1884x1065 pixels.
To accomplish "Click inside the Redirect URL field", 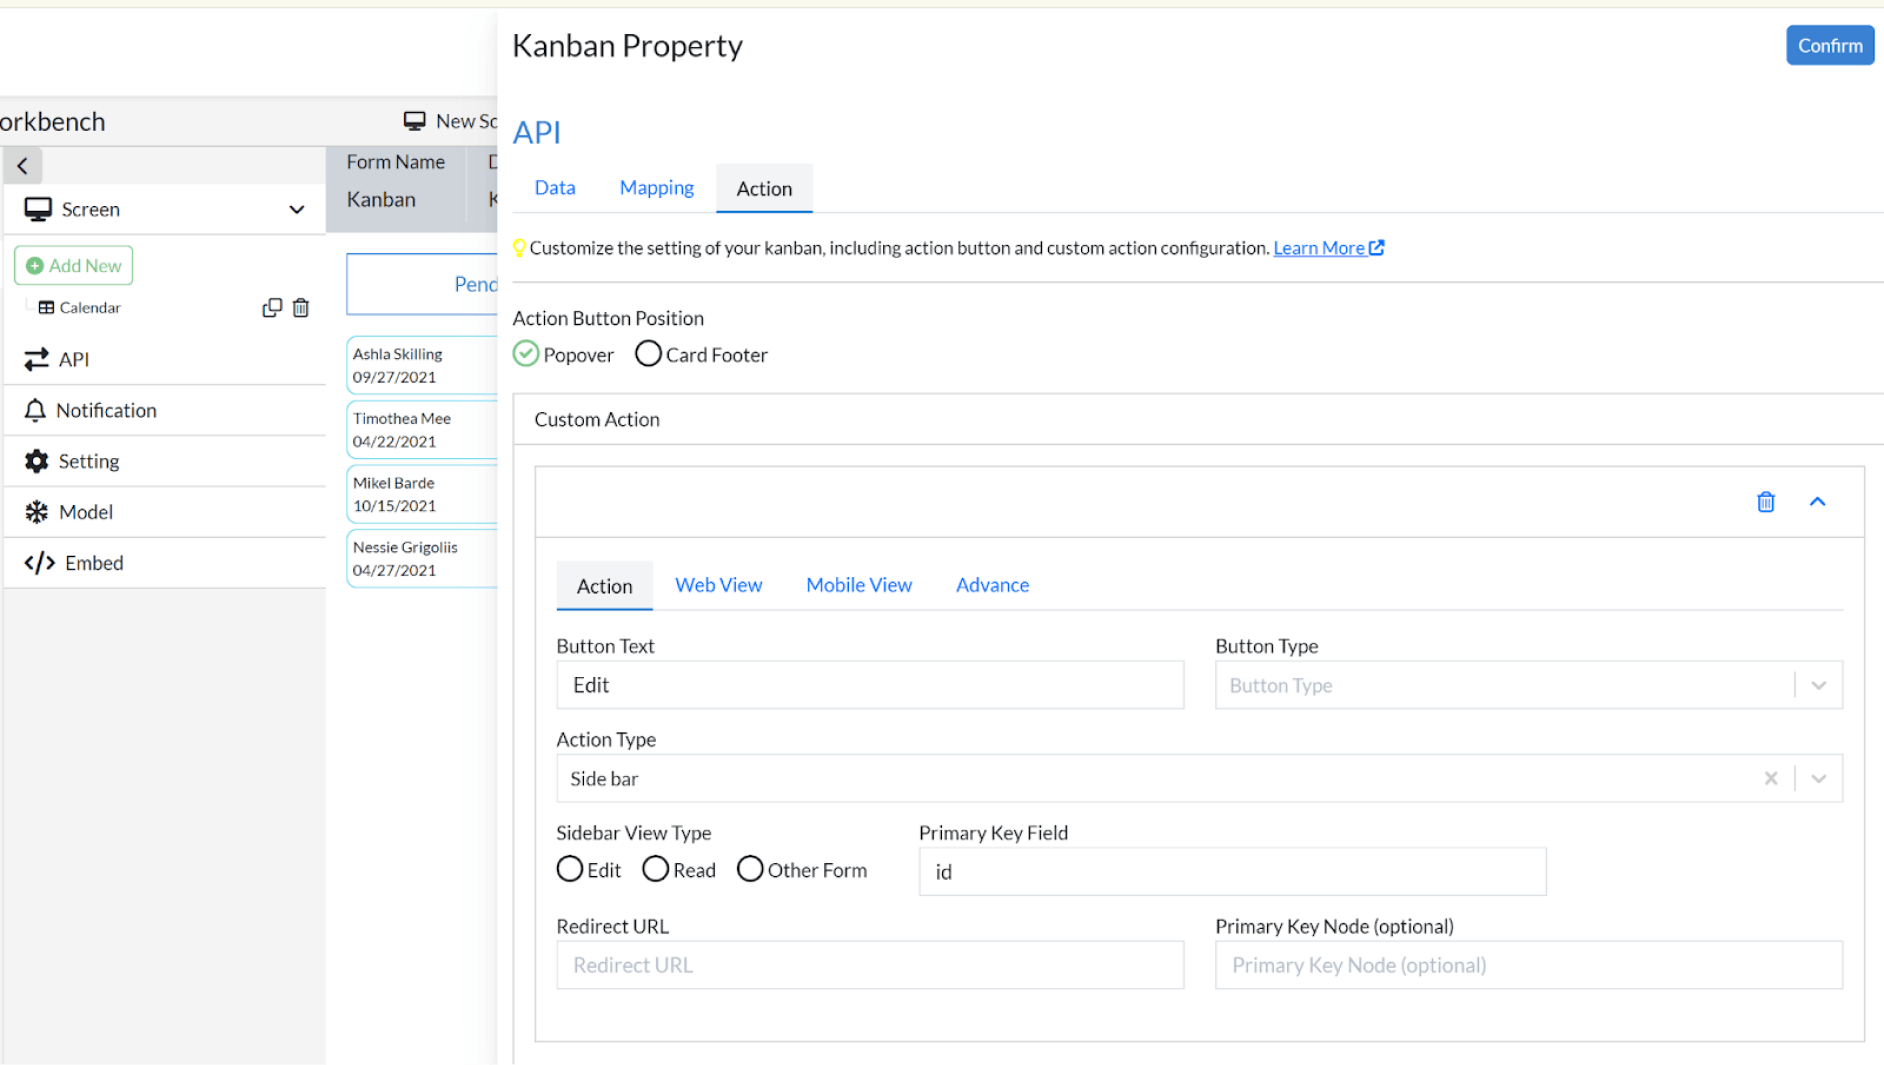I will pos(869,964).
